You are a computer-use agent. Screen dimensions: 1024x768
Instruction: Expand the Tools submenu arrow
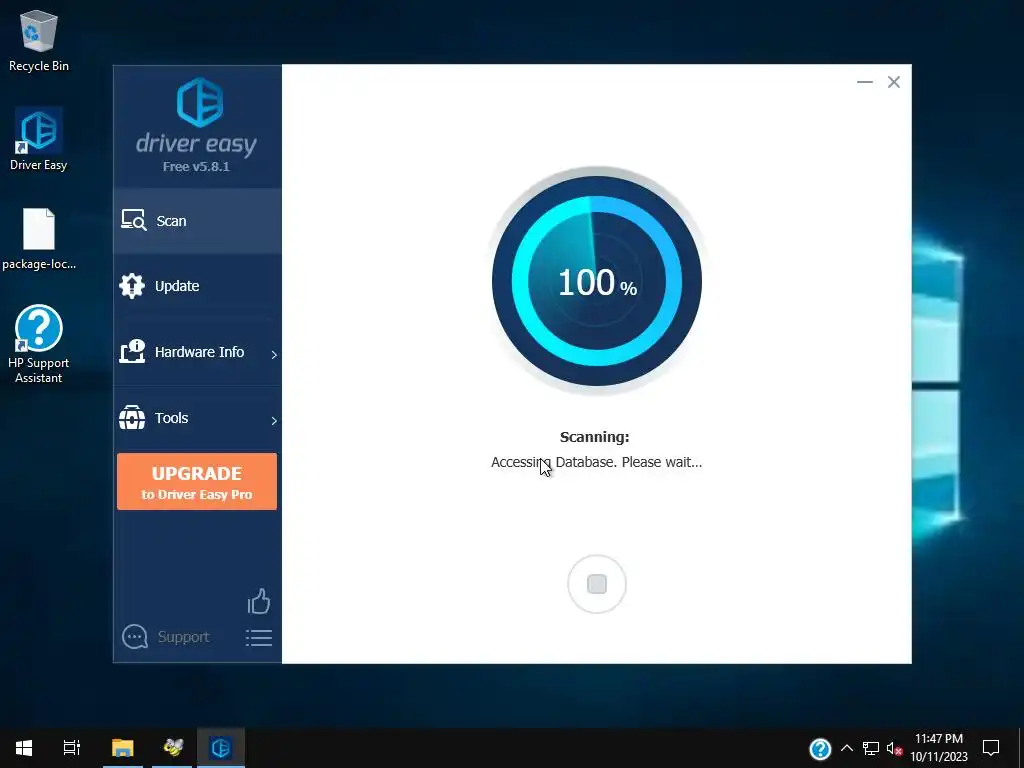(274, 421)
